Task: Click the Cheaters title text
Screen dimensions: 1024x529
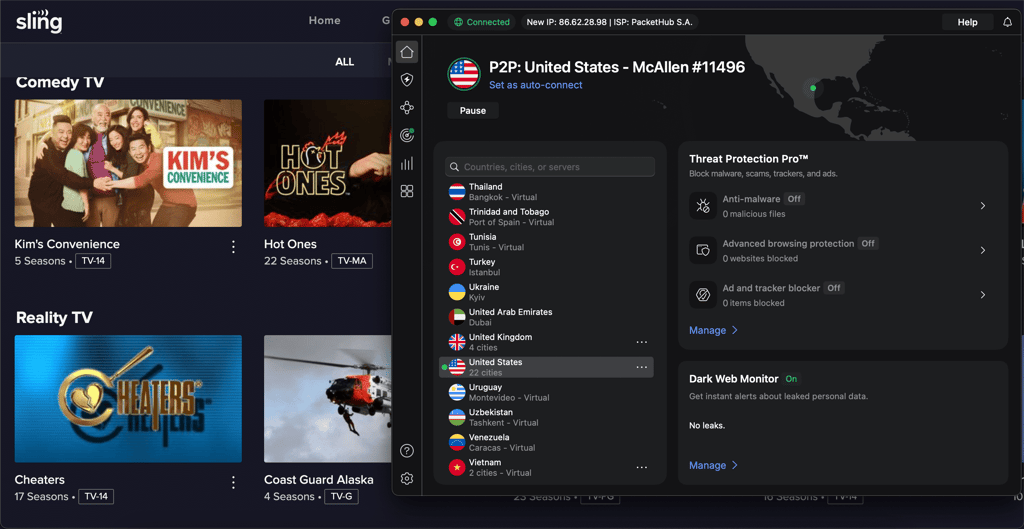Action: pyautogui.click(x=40, y=480)
